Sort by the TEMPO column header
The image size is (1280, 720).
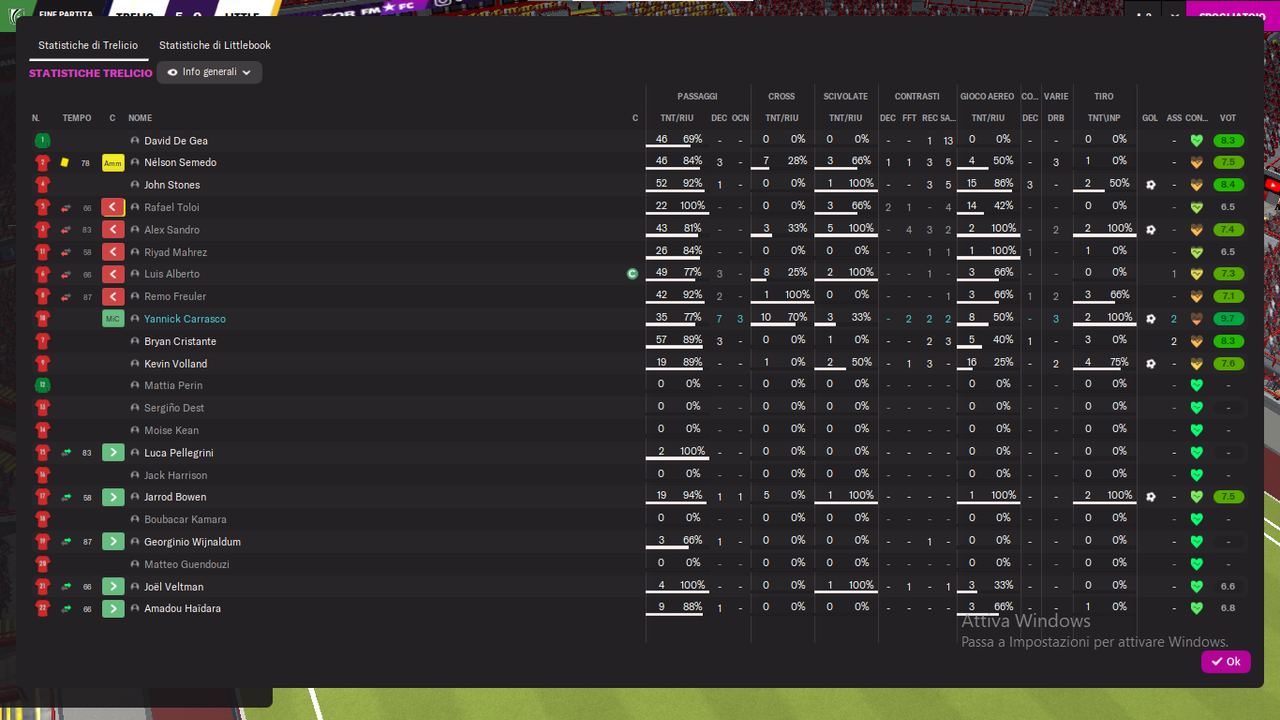click(77, 118)
